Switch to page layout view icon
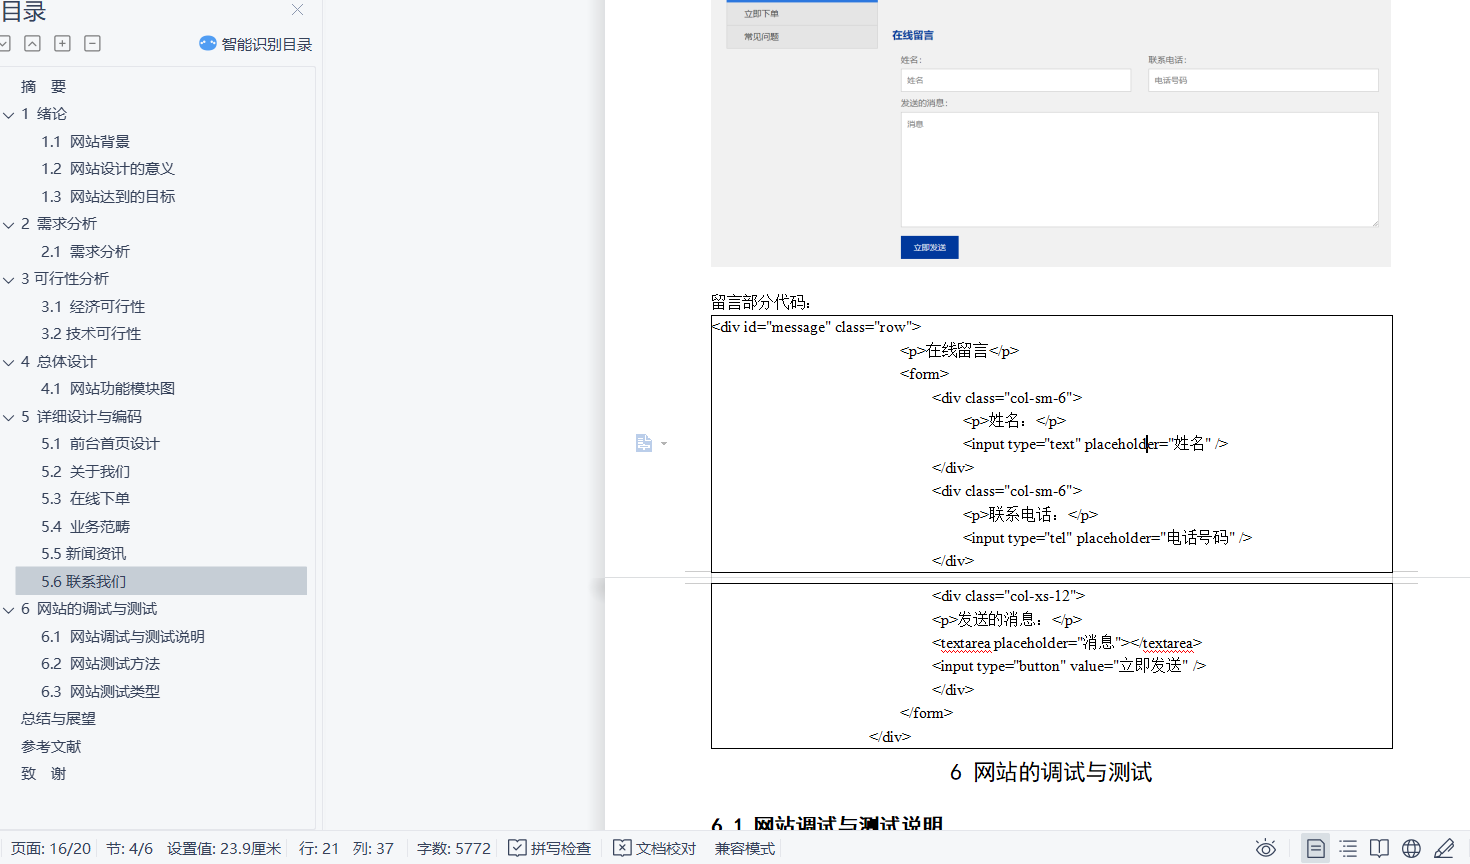 pos(1316,848)
